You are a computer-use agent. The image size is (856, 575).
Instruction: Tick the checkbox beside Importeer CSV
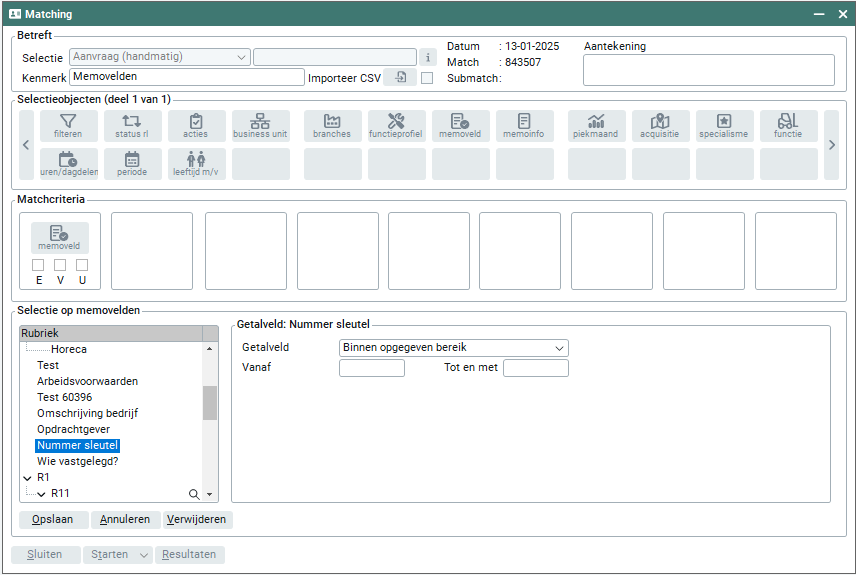coord(427,78)
